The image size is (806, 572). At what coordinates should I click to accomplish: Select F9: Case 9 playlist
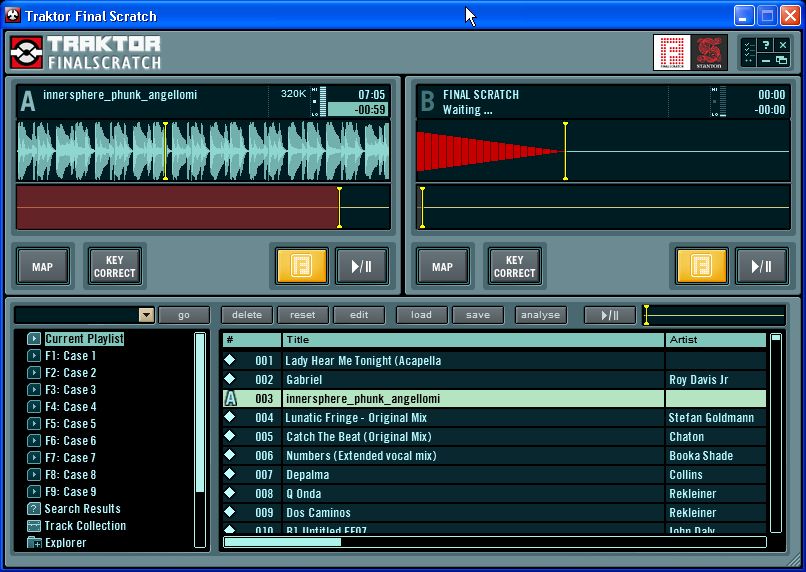click(70, 491)
